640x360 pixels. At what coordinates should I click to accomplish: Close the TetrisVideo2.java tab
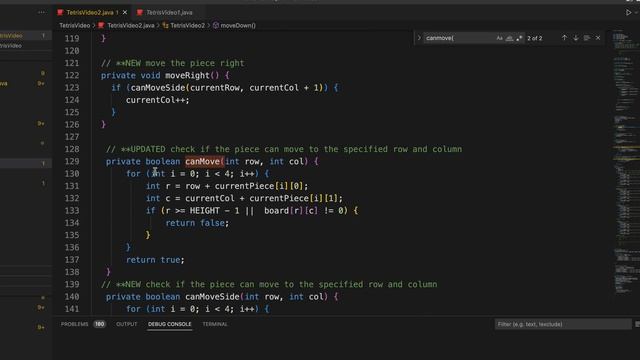pyautogui.click(x=125, y=13)
